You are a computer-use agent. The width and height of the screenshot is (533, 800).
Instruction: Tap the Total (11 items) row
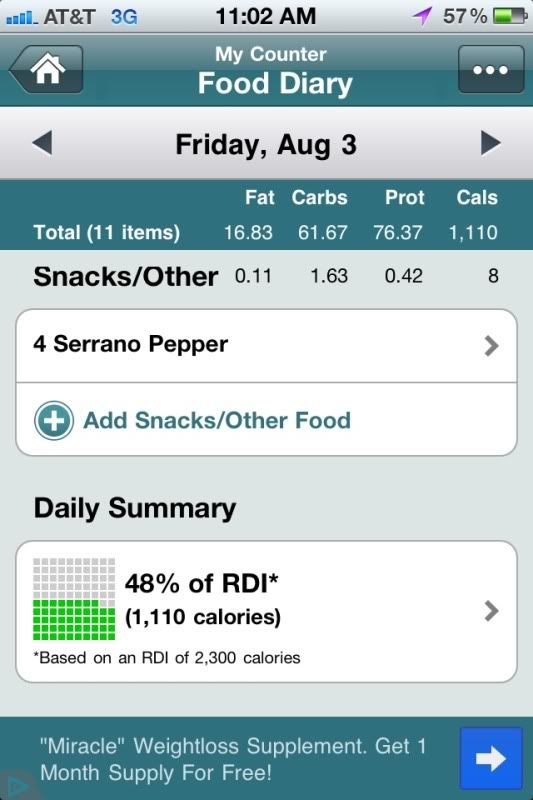(266, 233)
